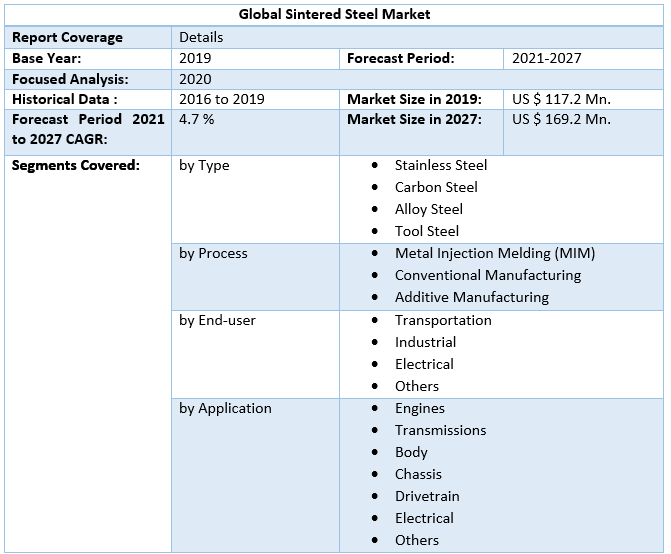Click the by Type segment cell
The height and width of the screenshot is (554, 671).
pyautogui.click(x=204, y=165)
